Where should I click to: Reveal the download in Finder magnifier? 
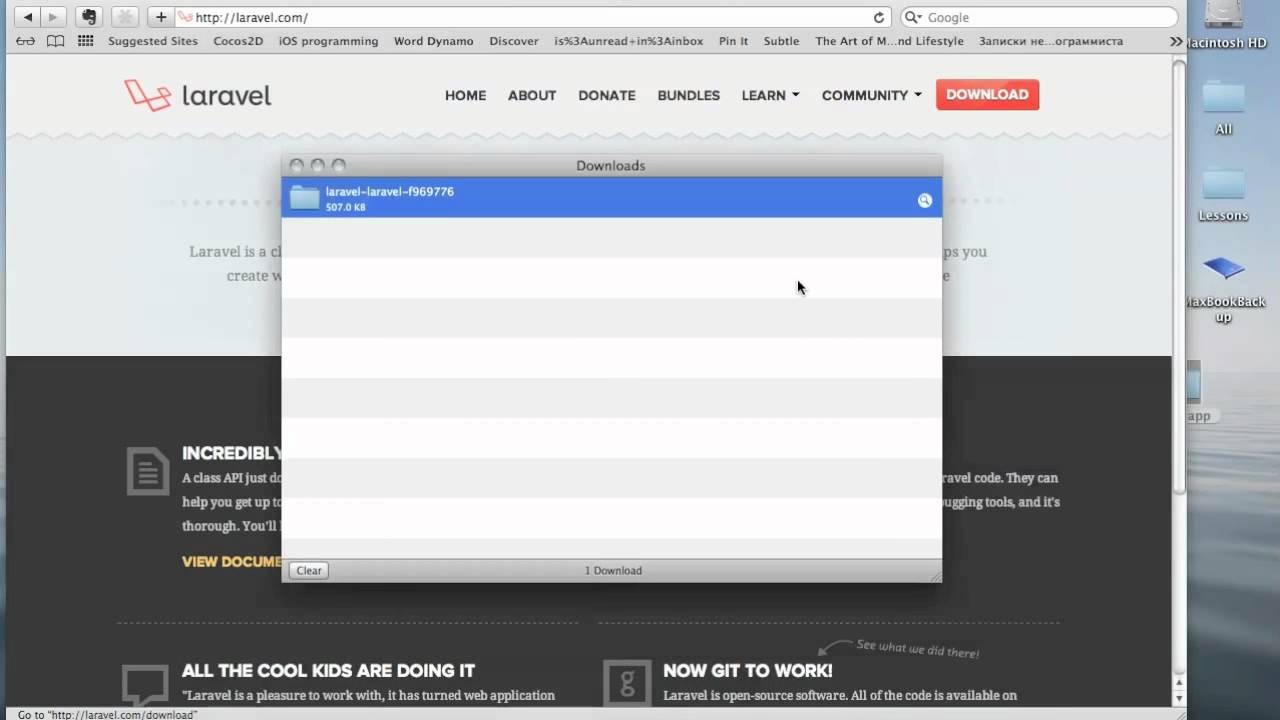925,200
